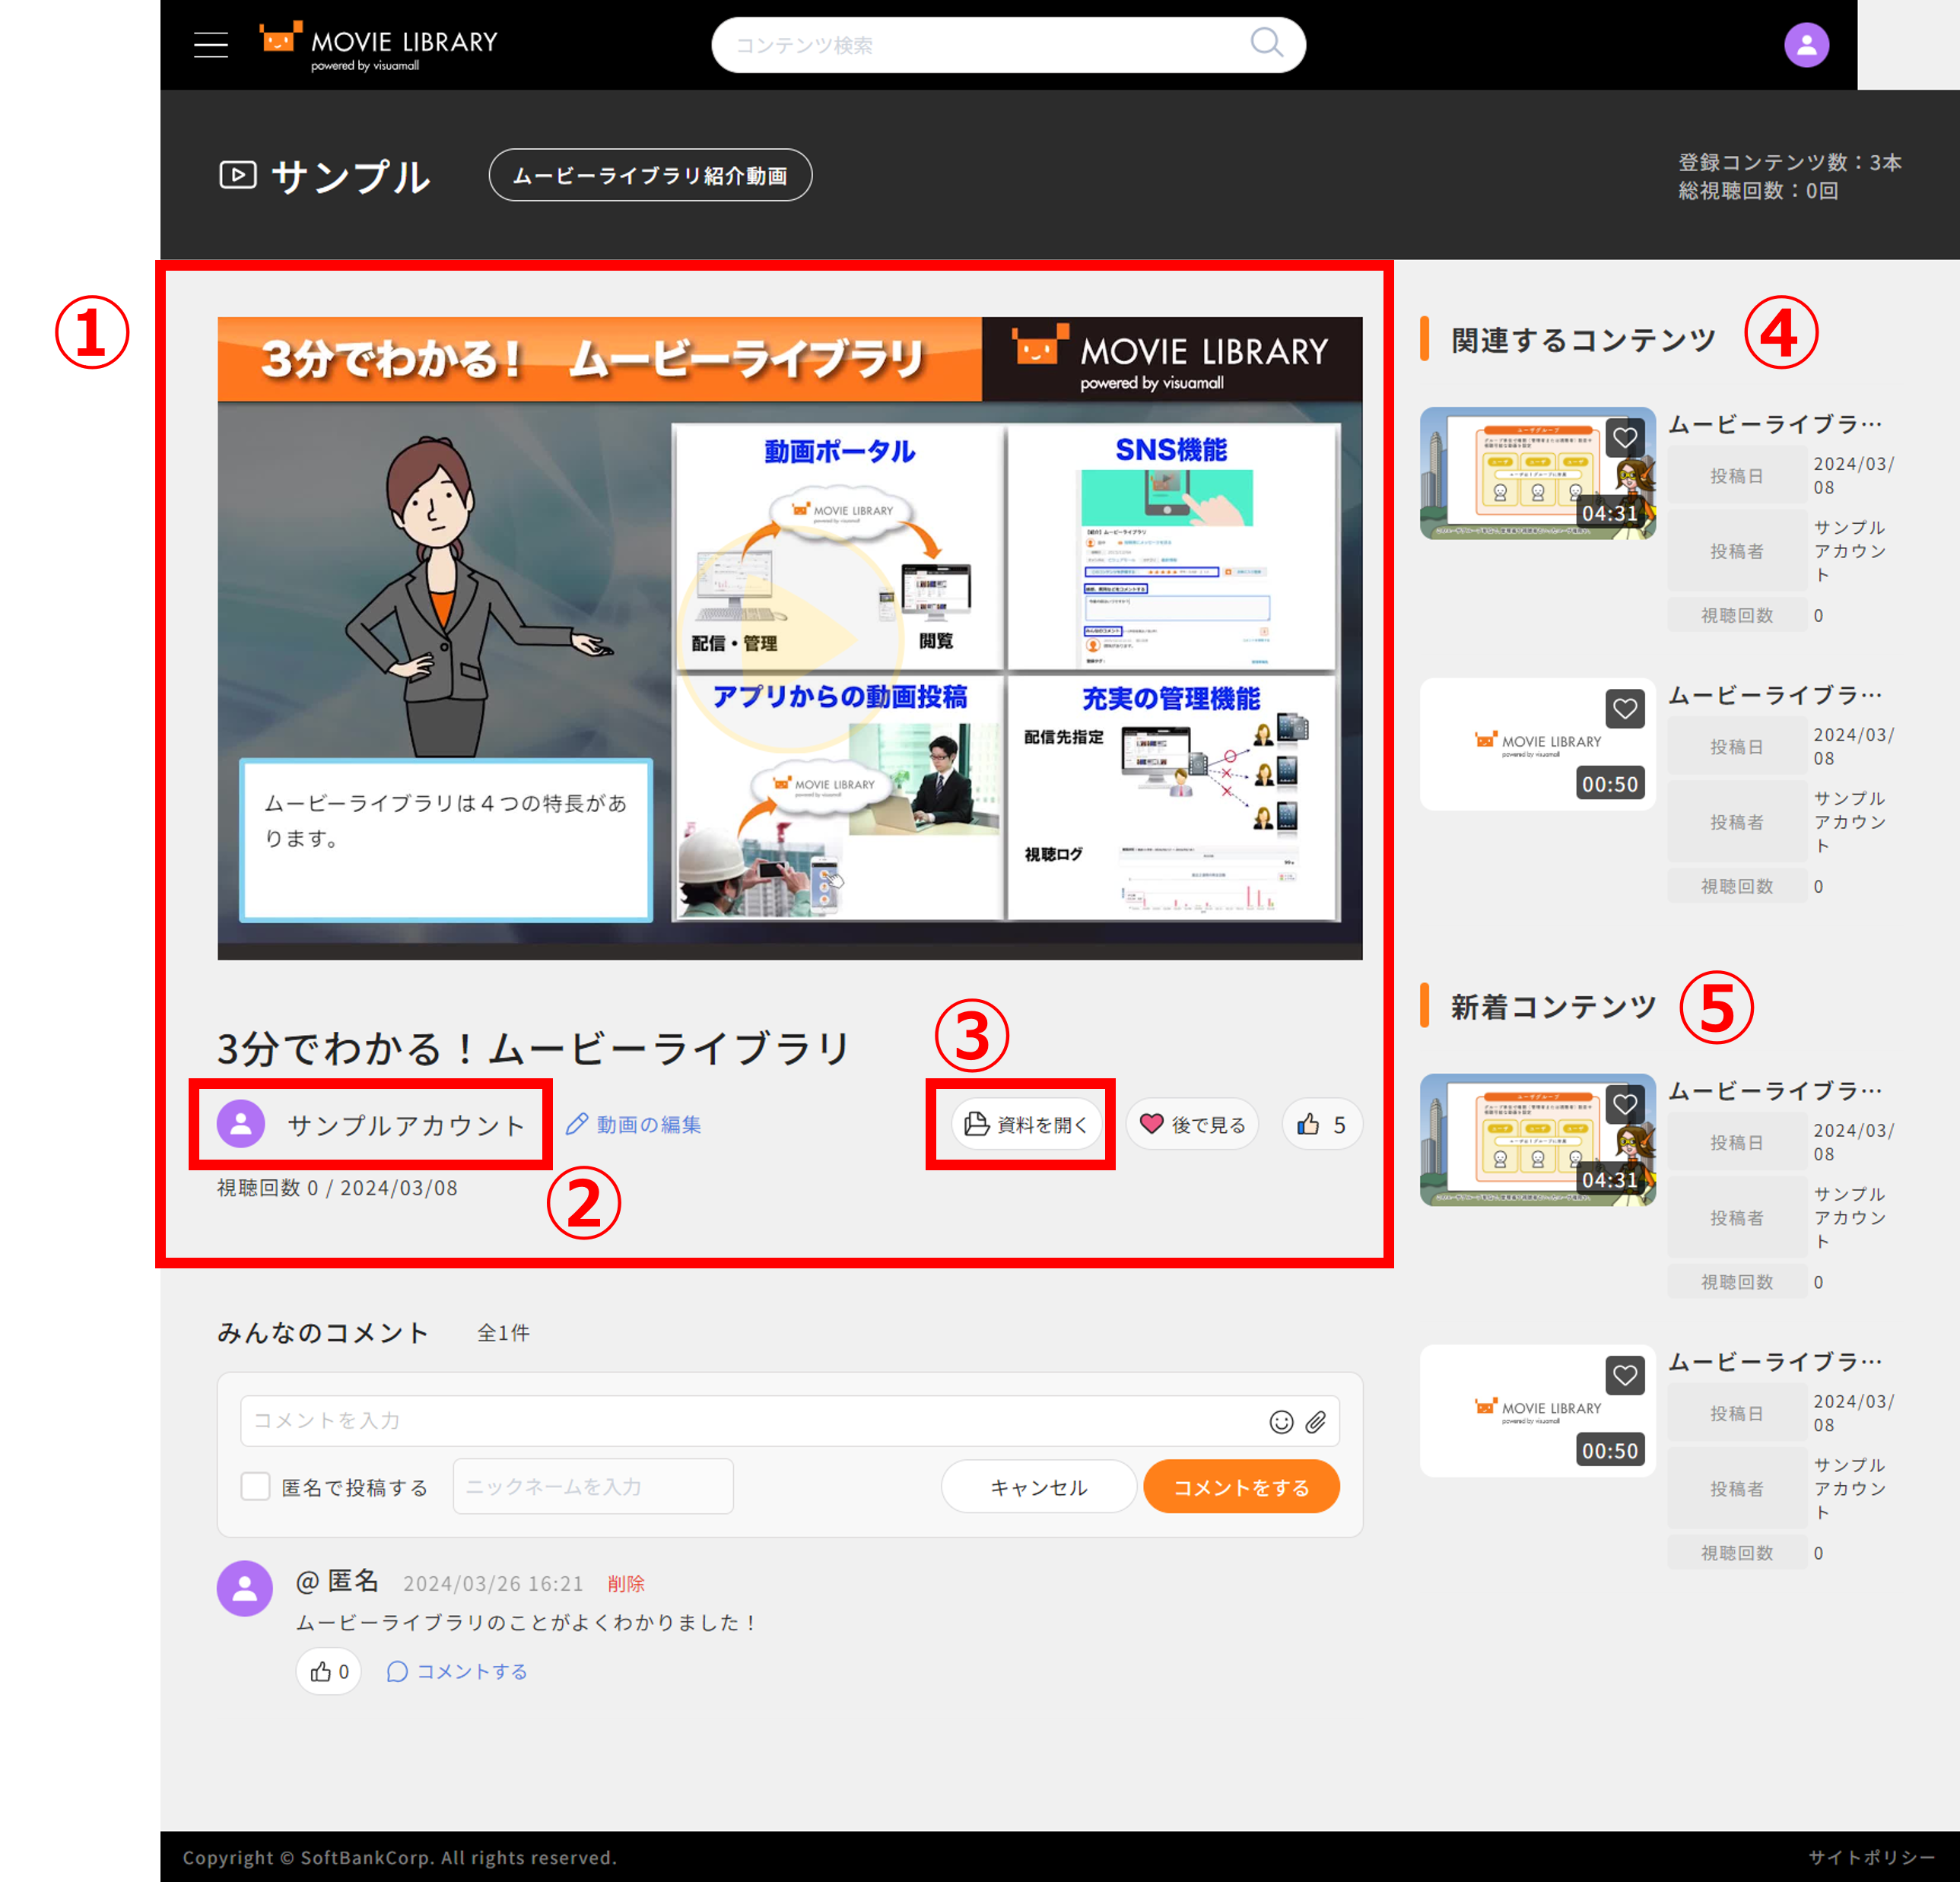Favorite the new arrivals 00:50 video heart
Screen dimensions: 1960x1882
(x=1625, y=1375)
